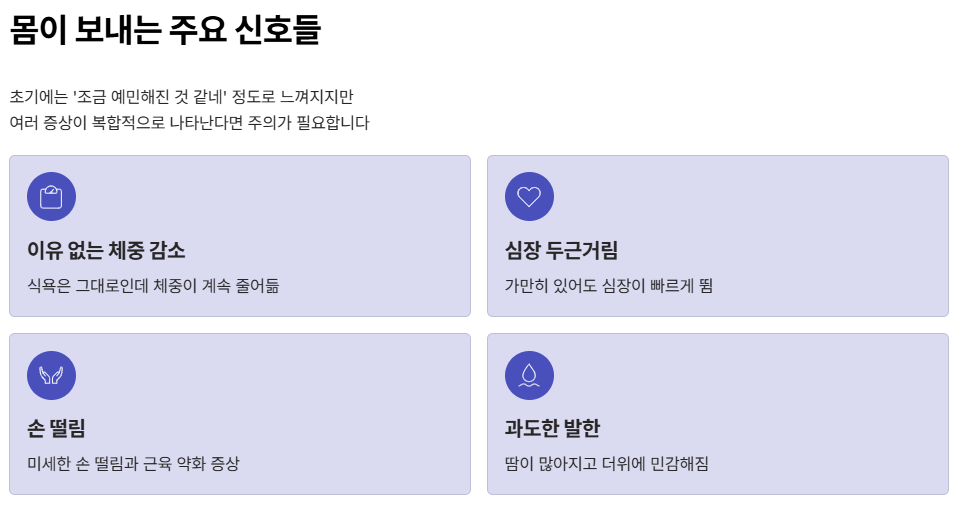964x511 pixels.
Task: Click the text 가만히 있어도 심장이 빠르게 뜀
Action: pyautogui.click(x=609, y=286)
